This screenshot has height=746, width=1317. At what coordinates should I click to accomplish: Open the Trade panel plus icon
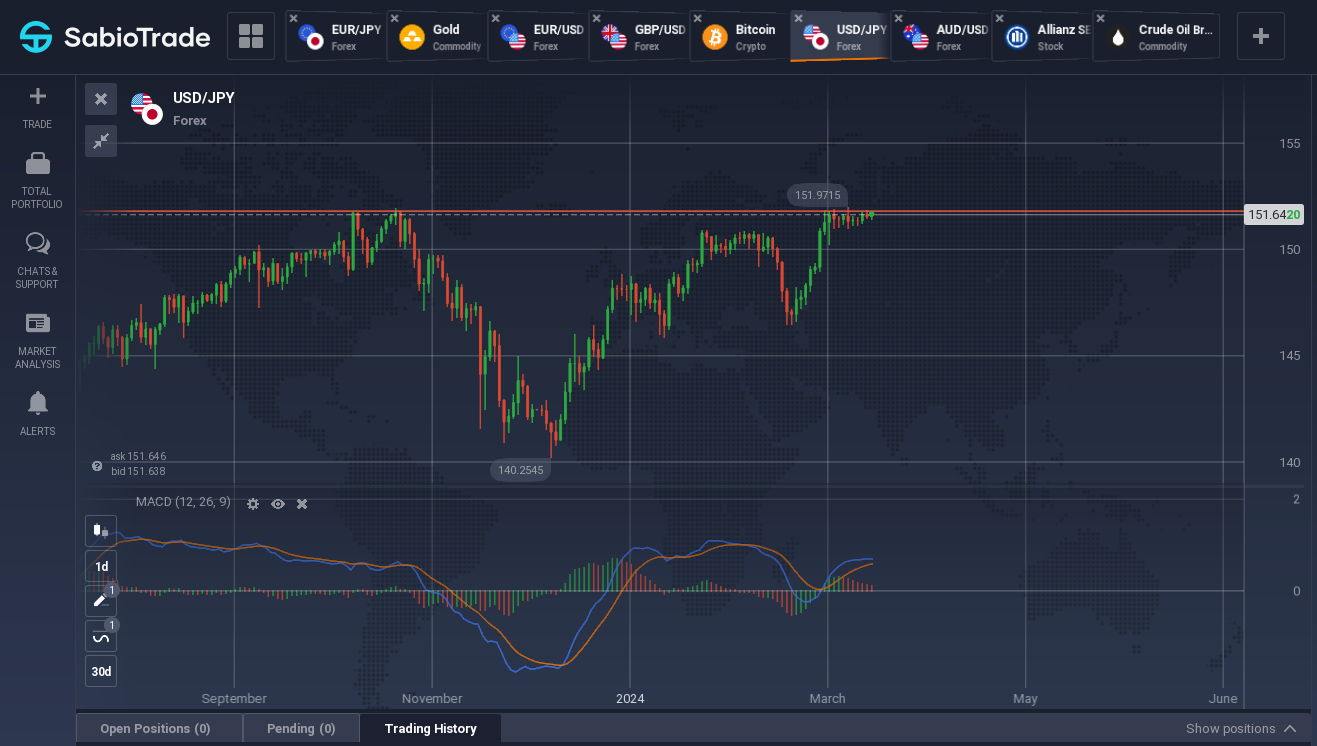click(37, 96)
